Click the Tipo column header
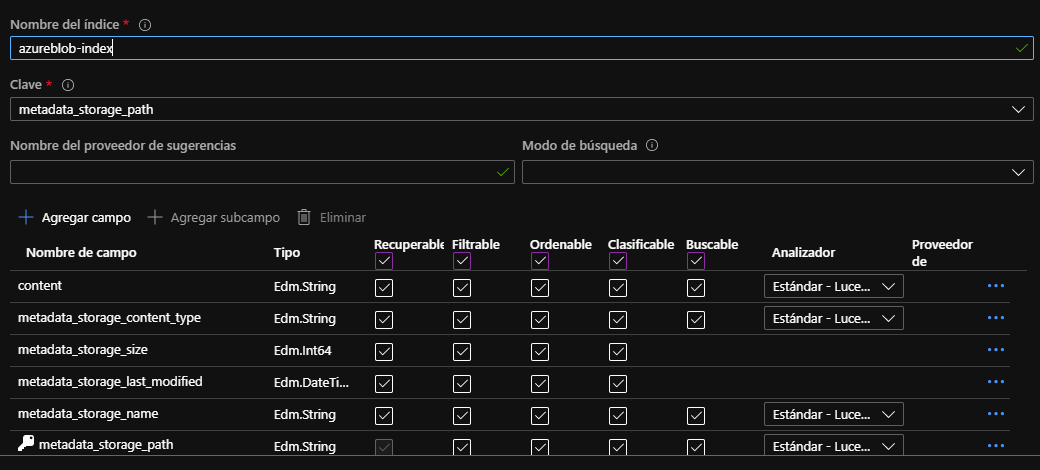 click(287, 252)
